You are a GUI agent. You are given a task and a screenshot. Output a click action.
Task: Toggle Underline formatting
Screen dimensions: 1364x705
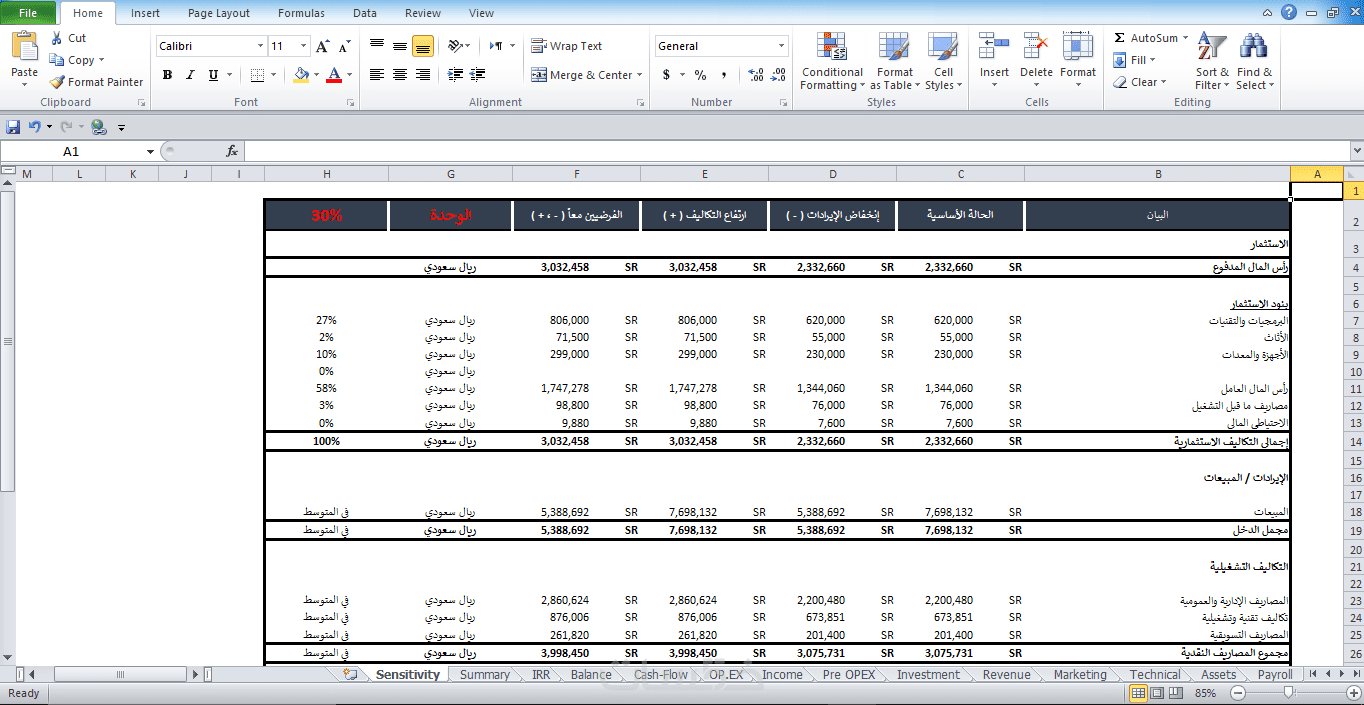213,75
